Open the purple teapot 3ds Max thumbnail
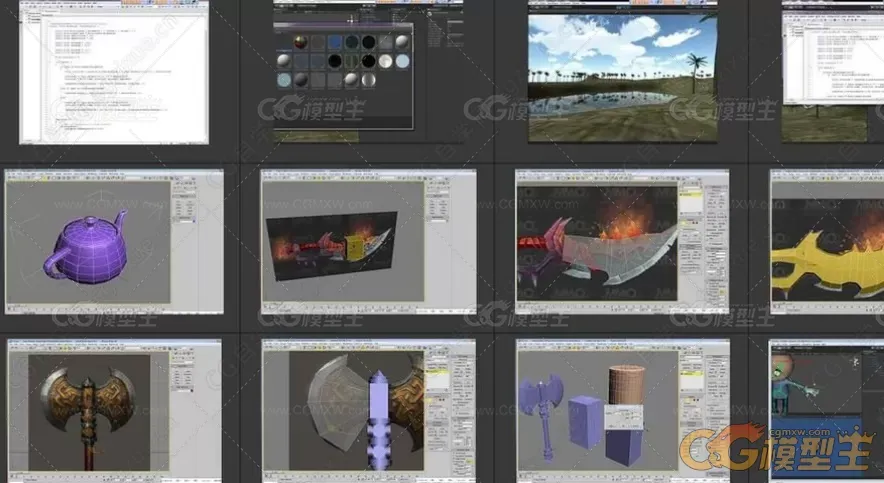 click(114, 242)
